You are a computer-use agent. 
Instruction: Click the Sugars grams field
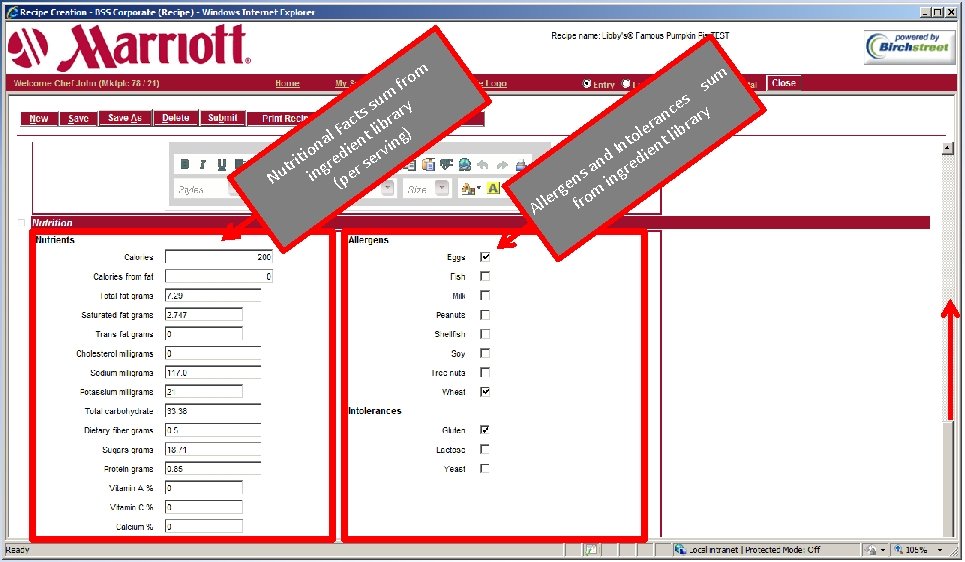click(213, 449)
